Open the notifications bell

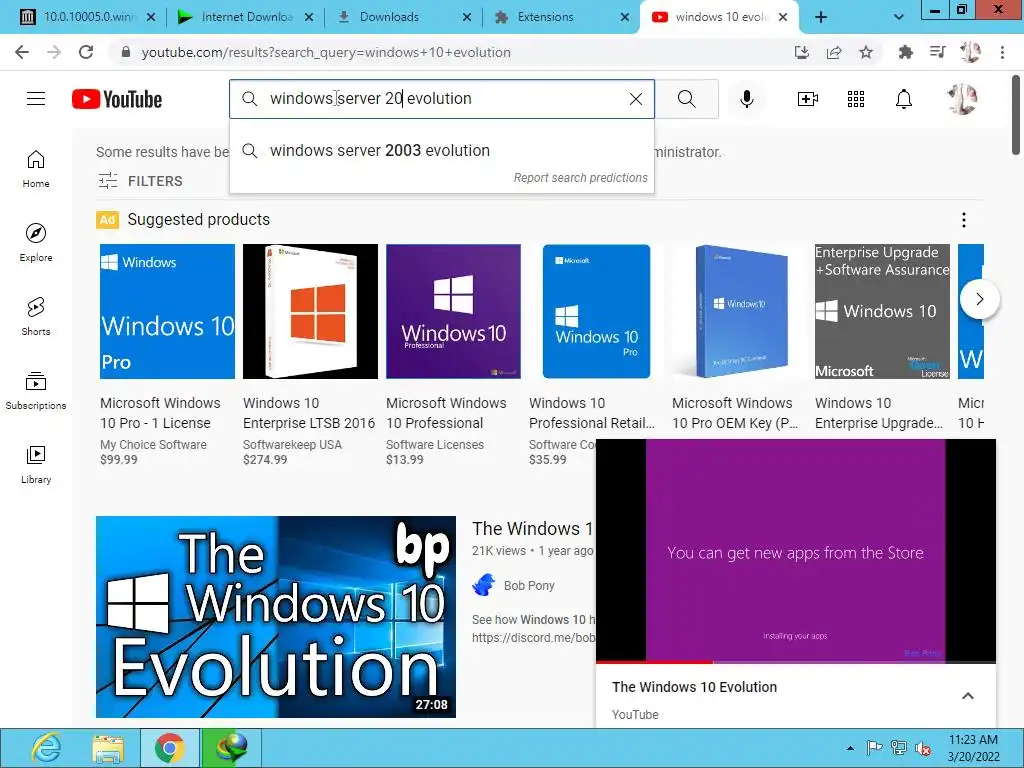pyautogui.click(x=904, y=99)
